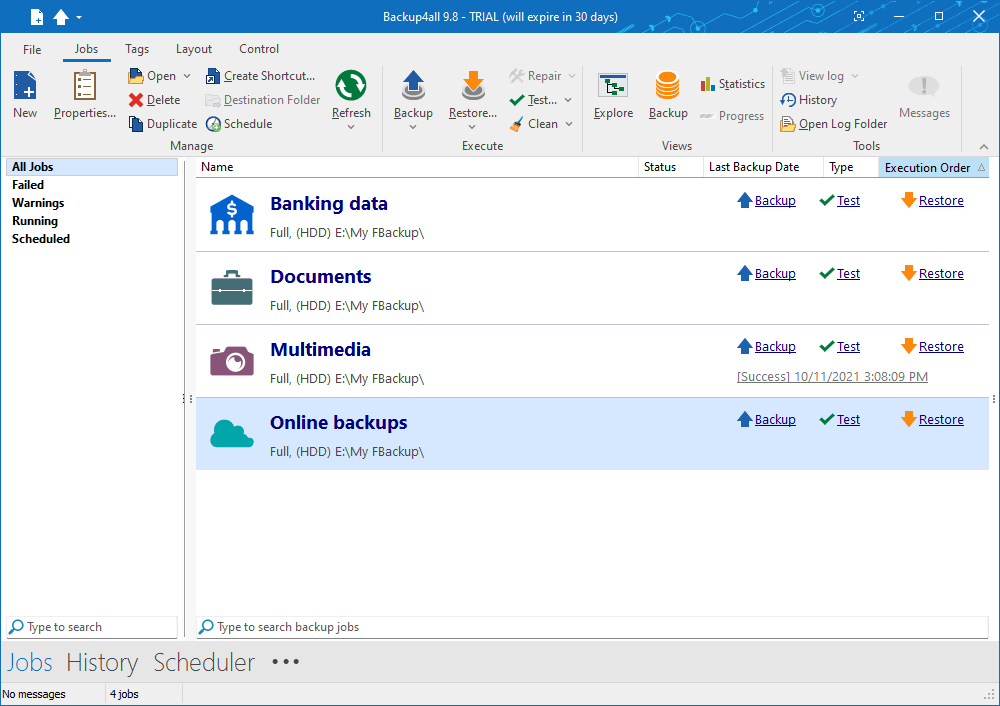
Task: Click Test in the Execute group
Action: click(x=534, y=100)
